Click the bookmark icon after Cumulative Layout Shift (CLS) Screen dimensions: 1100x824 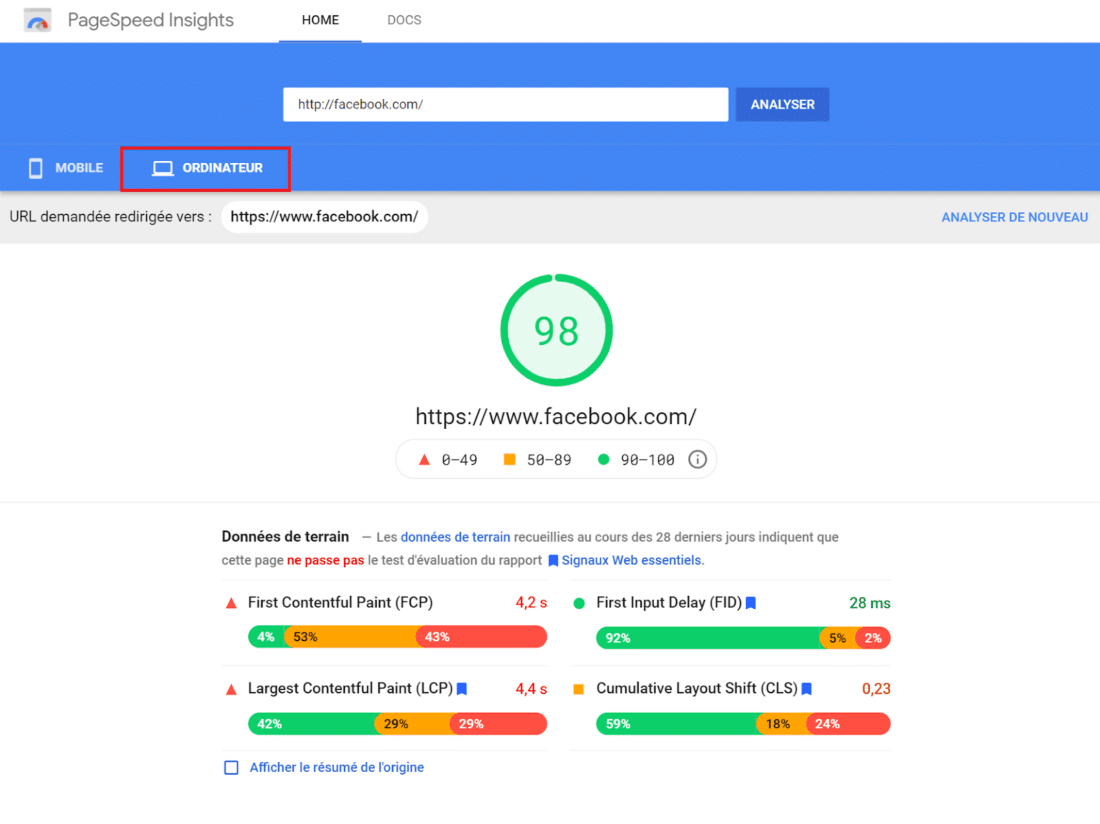[807, 689]
